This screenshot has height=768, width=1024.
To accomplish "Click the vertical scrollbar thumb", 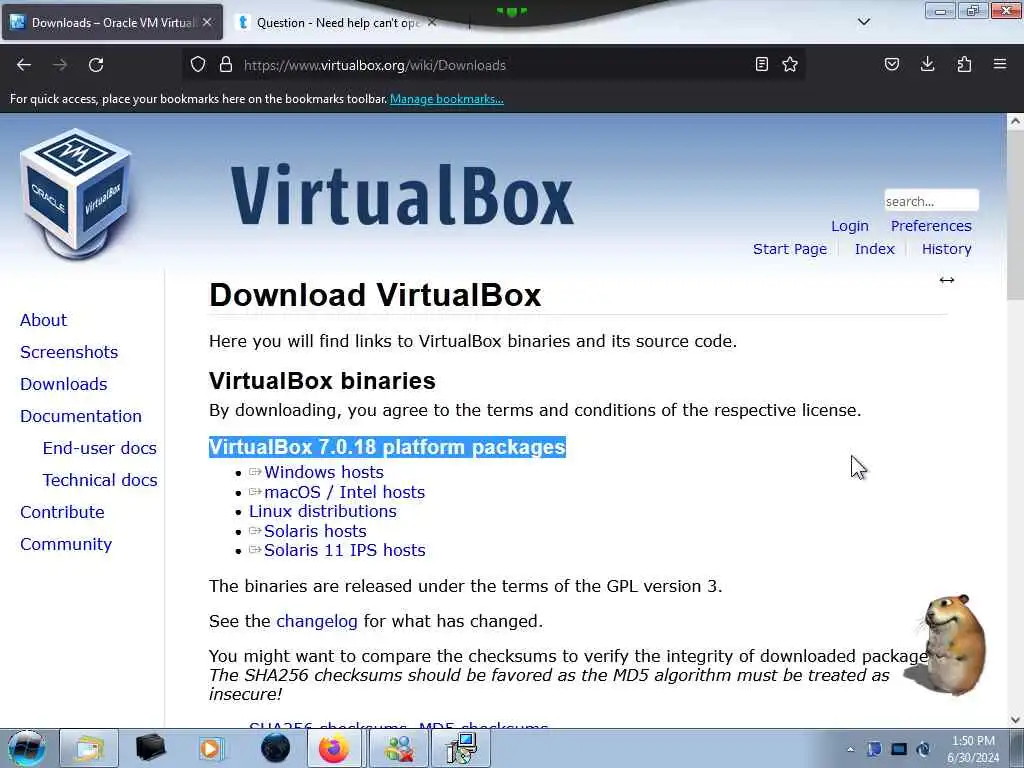I will pos(1015,214).
